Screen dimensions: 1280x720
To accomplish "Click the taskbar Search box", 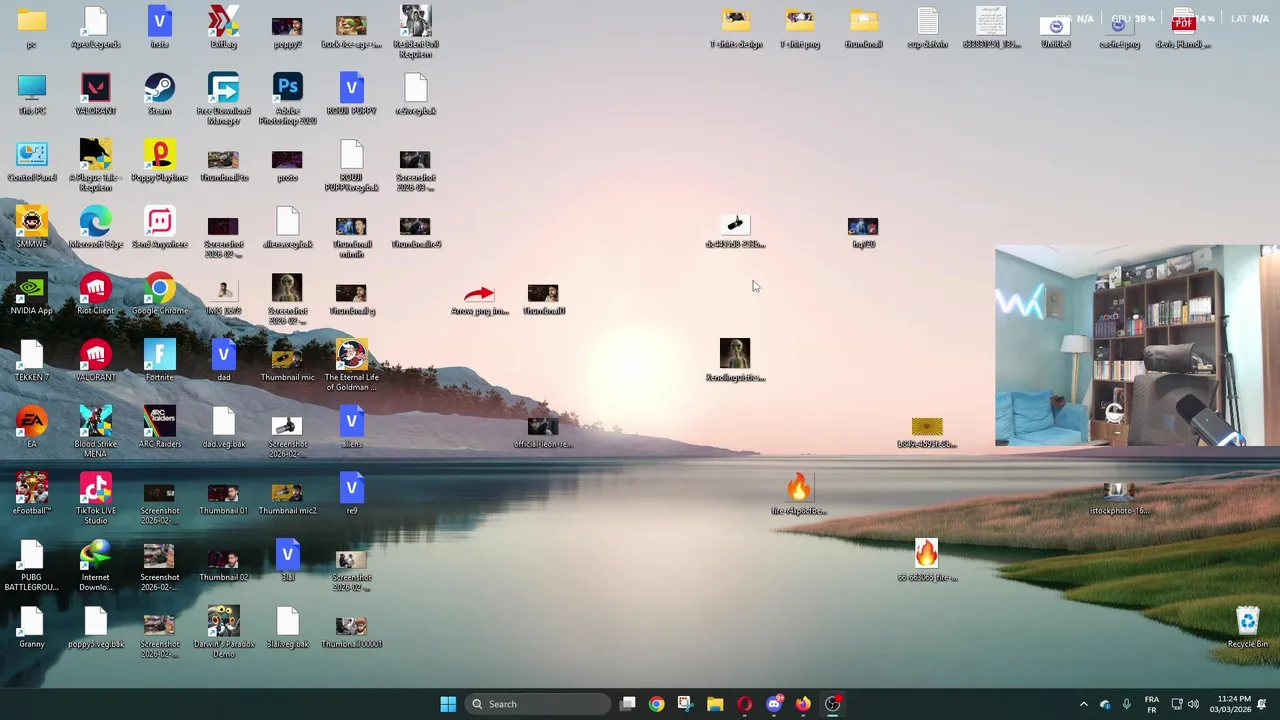I will coord(540,704).
